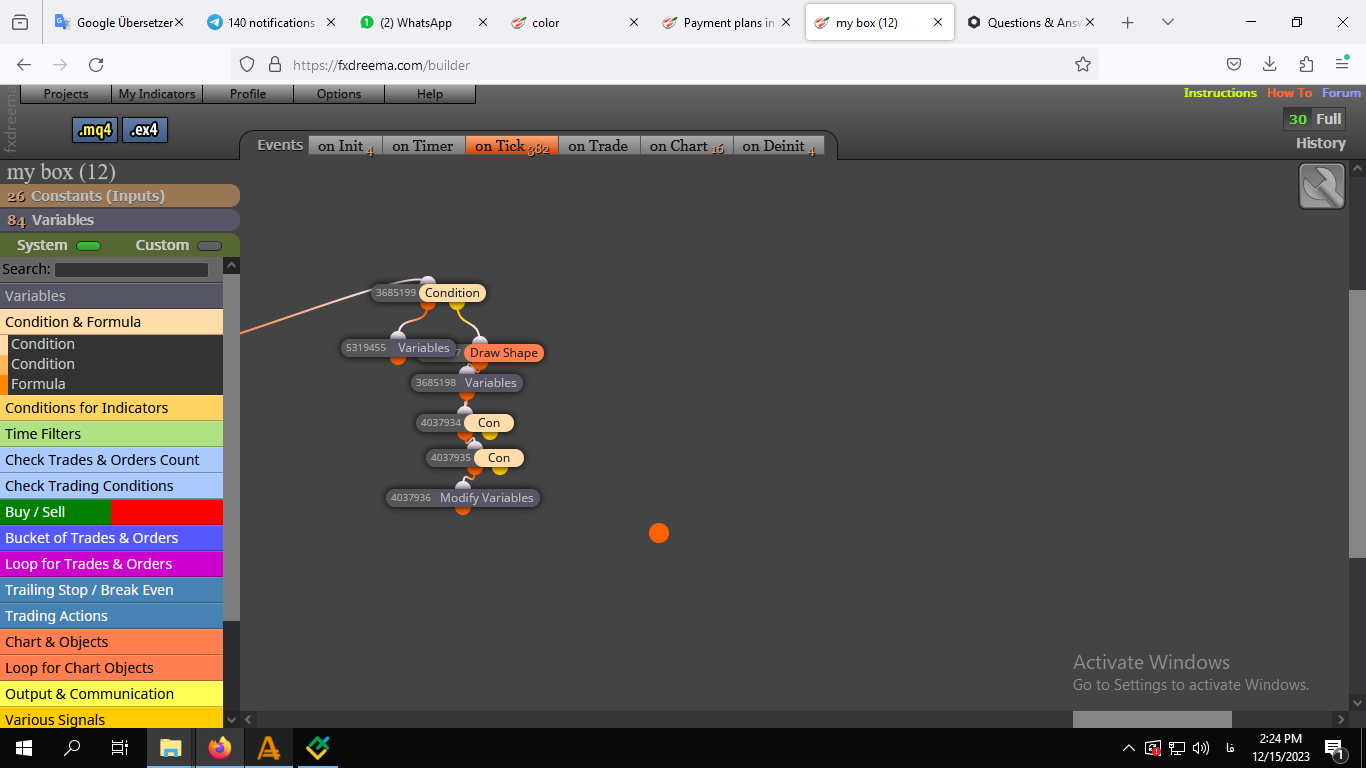Click the canvas vertical scrollbar thumb
Image resolution: width=1366 pixels, height=768 pixels.
pos(1357,424)
